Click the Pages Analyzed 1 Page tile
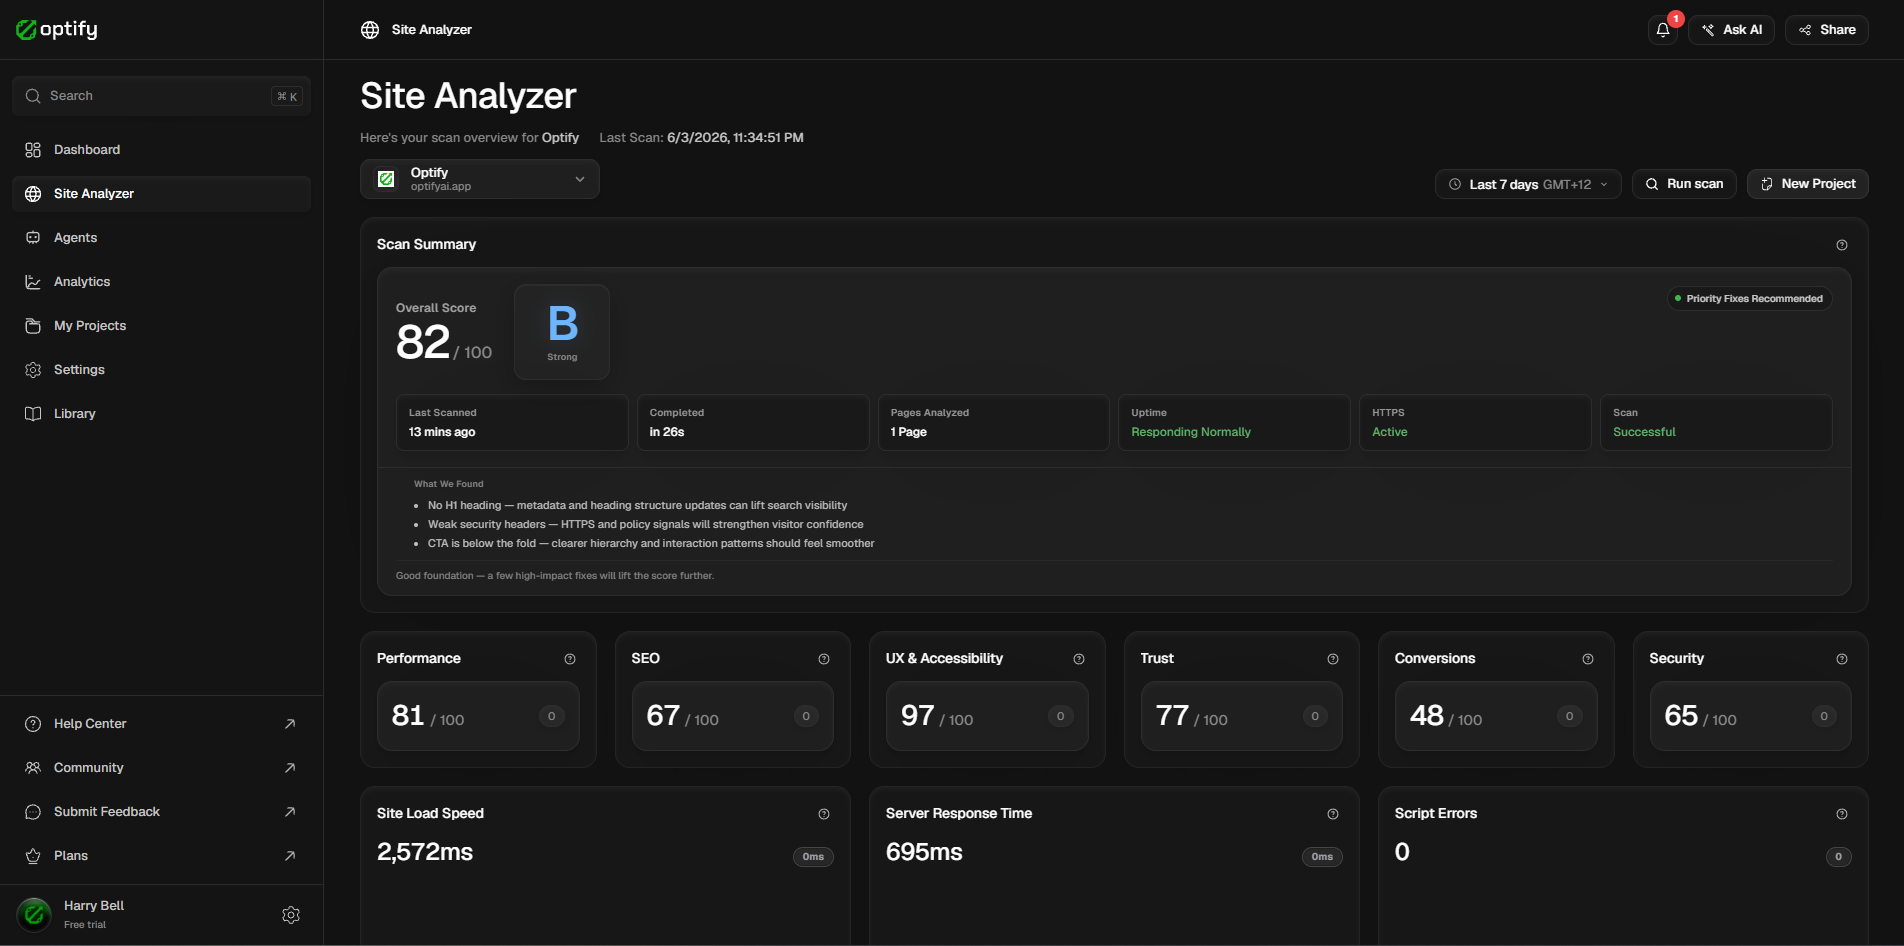This screenshot has width=1904, height=946. tap(993, 423)
